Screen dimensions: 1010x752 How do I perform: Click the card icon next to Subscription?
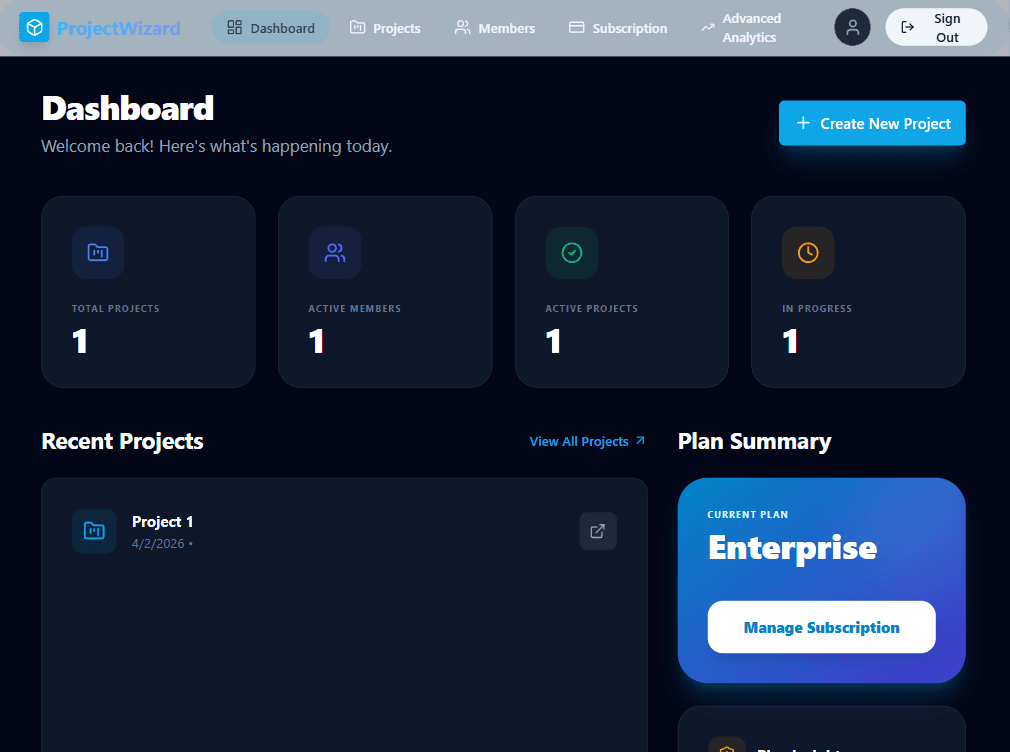click(x=575, y=28)
